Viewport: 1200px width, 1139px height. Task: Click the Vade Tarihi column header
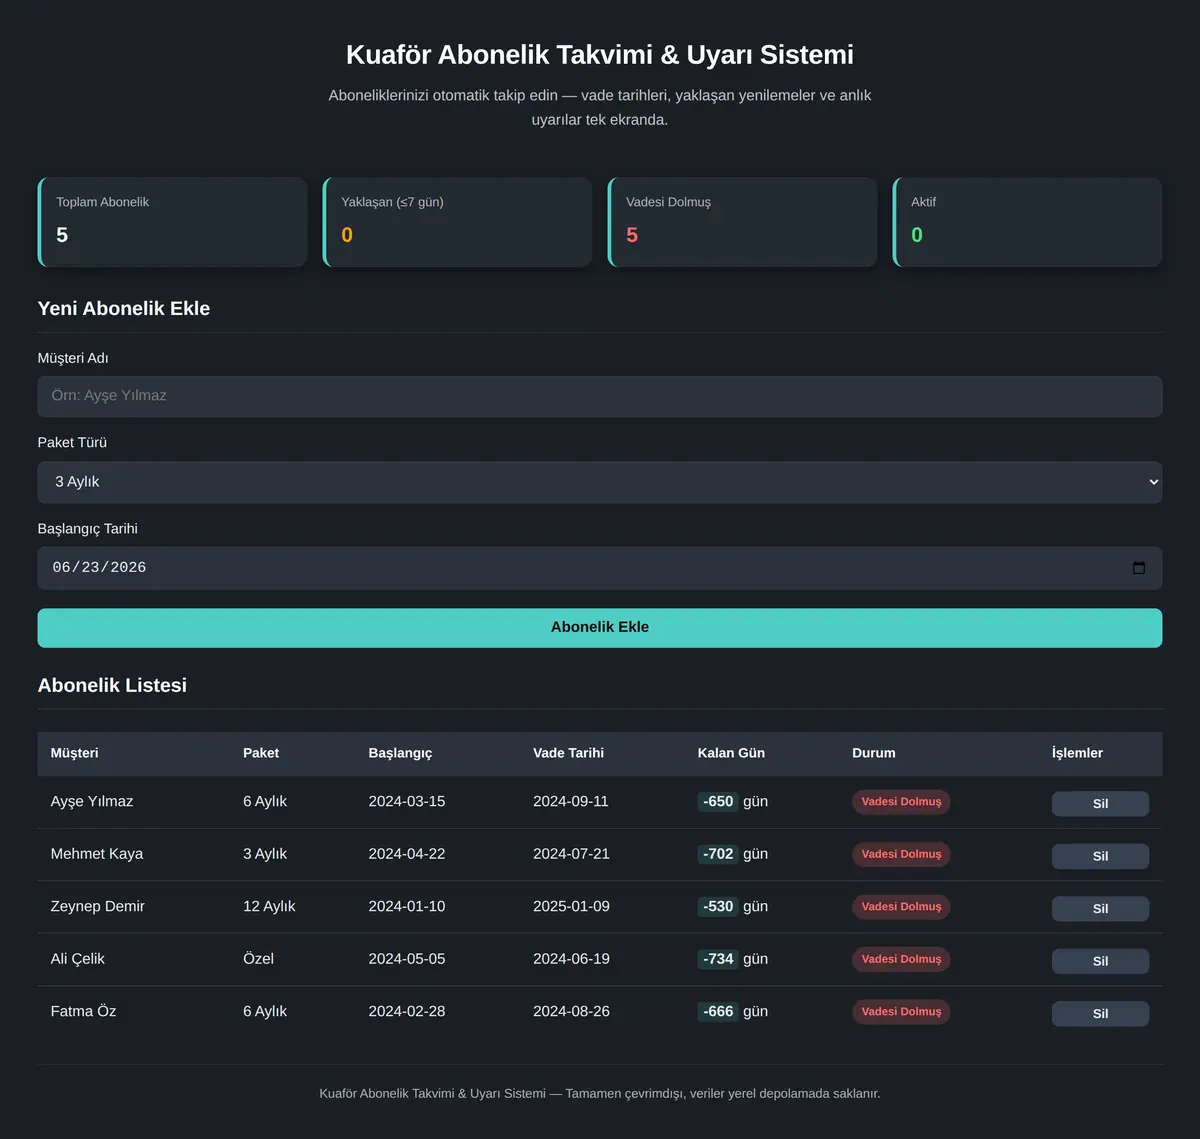click(568, 753)
